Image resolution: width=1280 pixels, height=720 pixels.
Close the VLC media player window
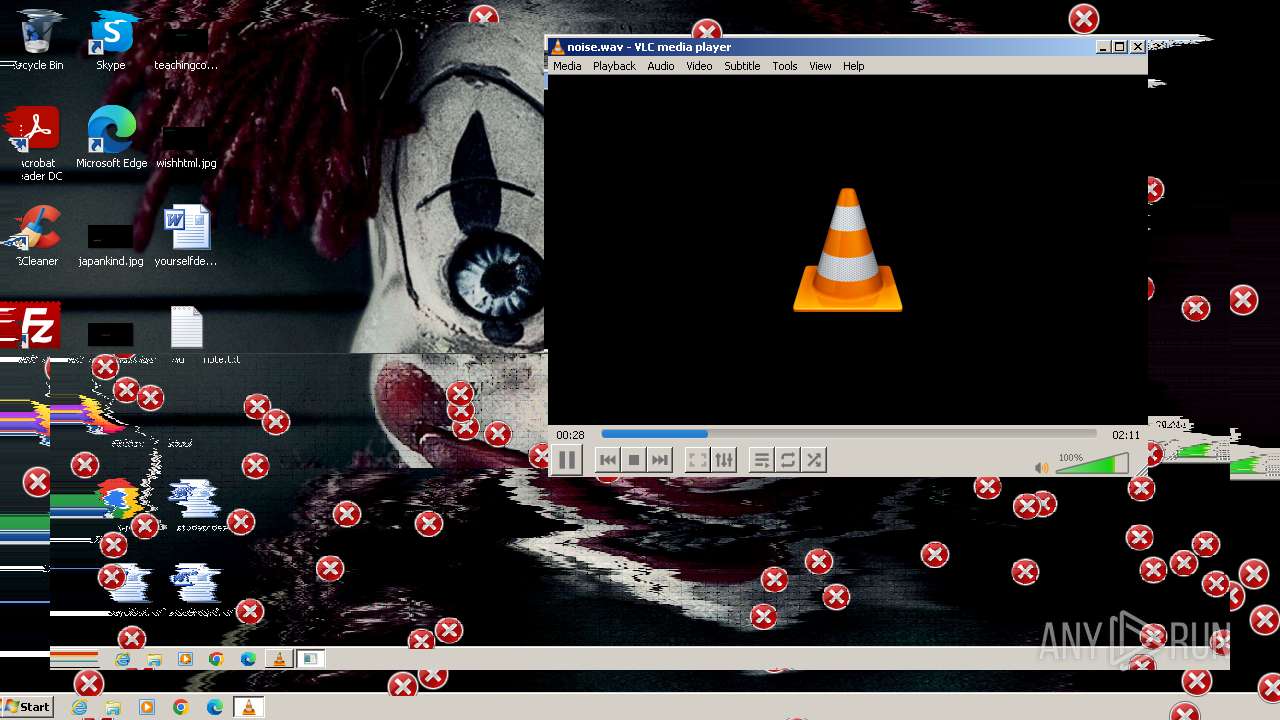pyautogui.click(x=1137, y=47)
